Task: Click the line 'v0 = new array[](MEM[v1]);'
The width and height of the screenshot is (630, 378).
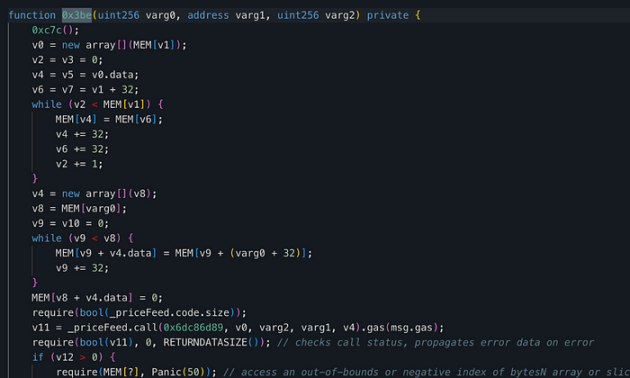Action: click(x=109, y=45)
